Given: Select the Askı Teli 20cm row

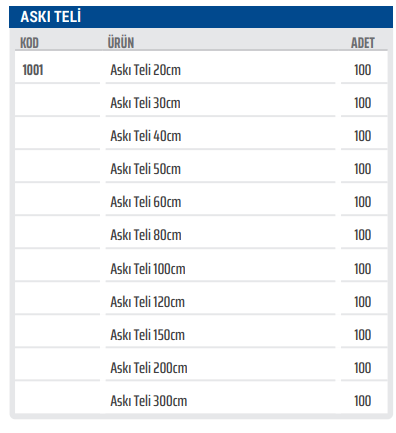Looking at the screenshot, I should point(201,68).
